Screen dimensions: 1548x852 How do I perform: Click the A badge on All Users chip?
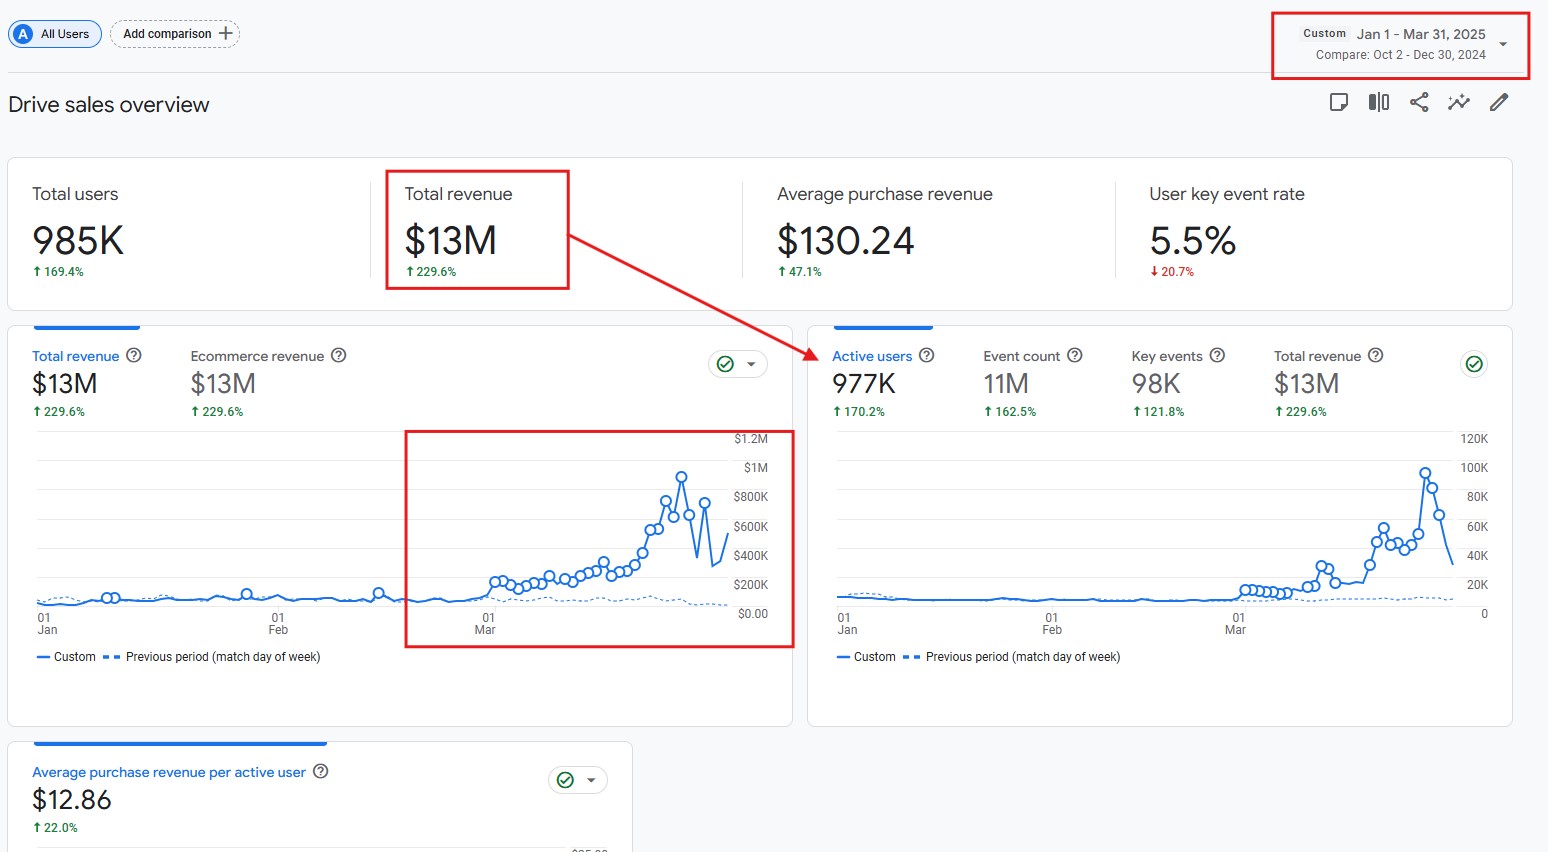24,34
